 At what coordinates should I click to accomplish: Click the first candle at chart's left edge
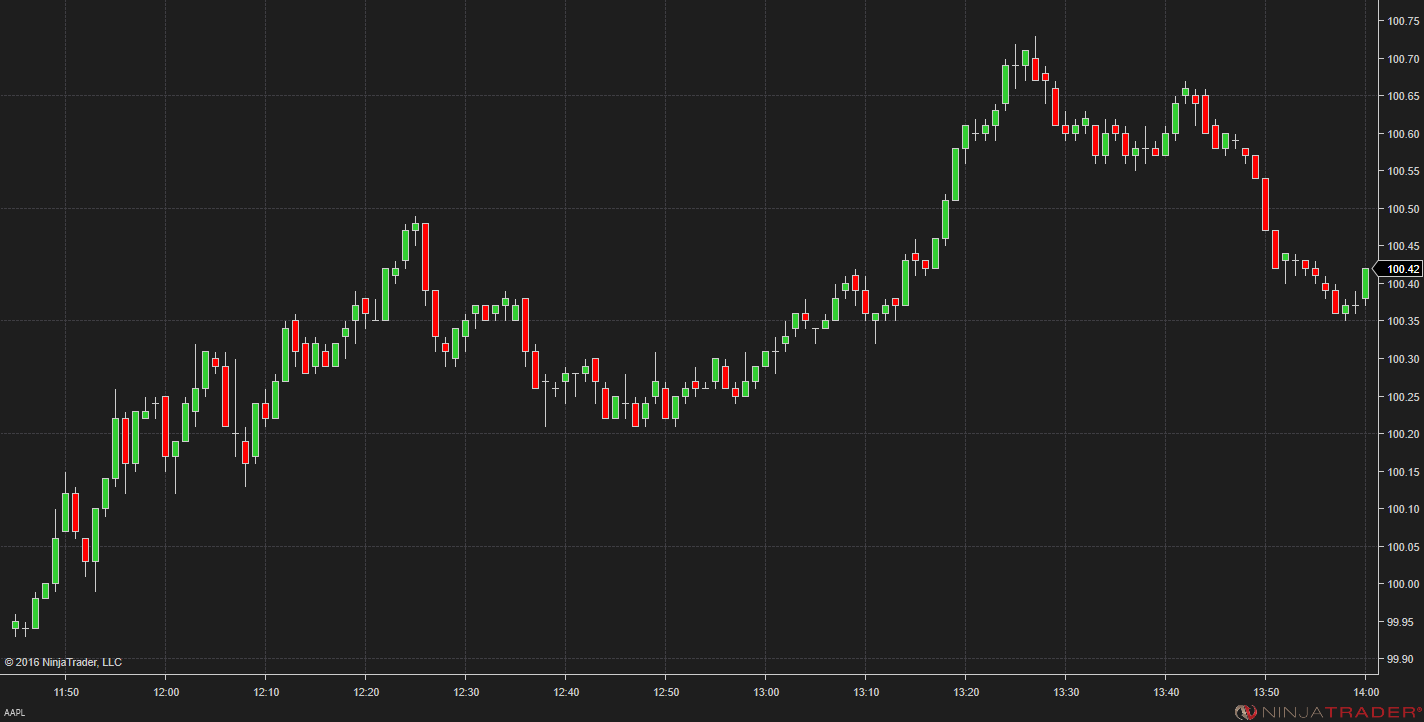pos(15,625)
